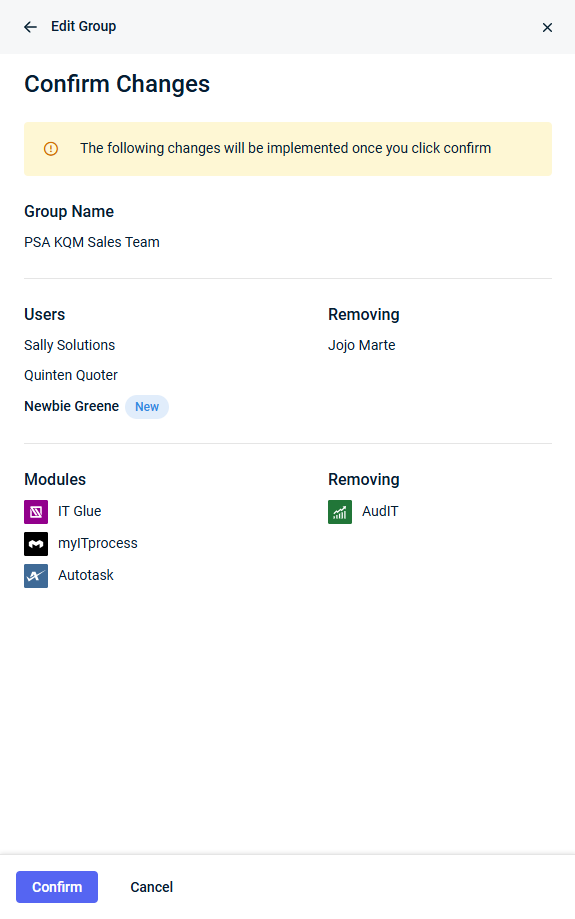Click the PSA KQM Sales Team group name
Viewport: 575px width, 919px height.
click(x=91, y=242)
